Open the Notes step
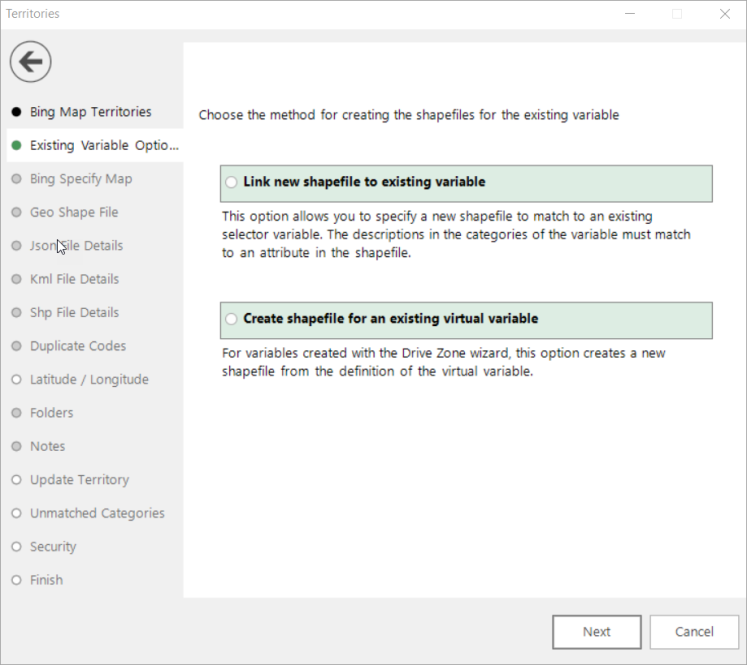Screen dimensions: 747x665 [x=47, y=447]
